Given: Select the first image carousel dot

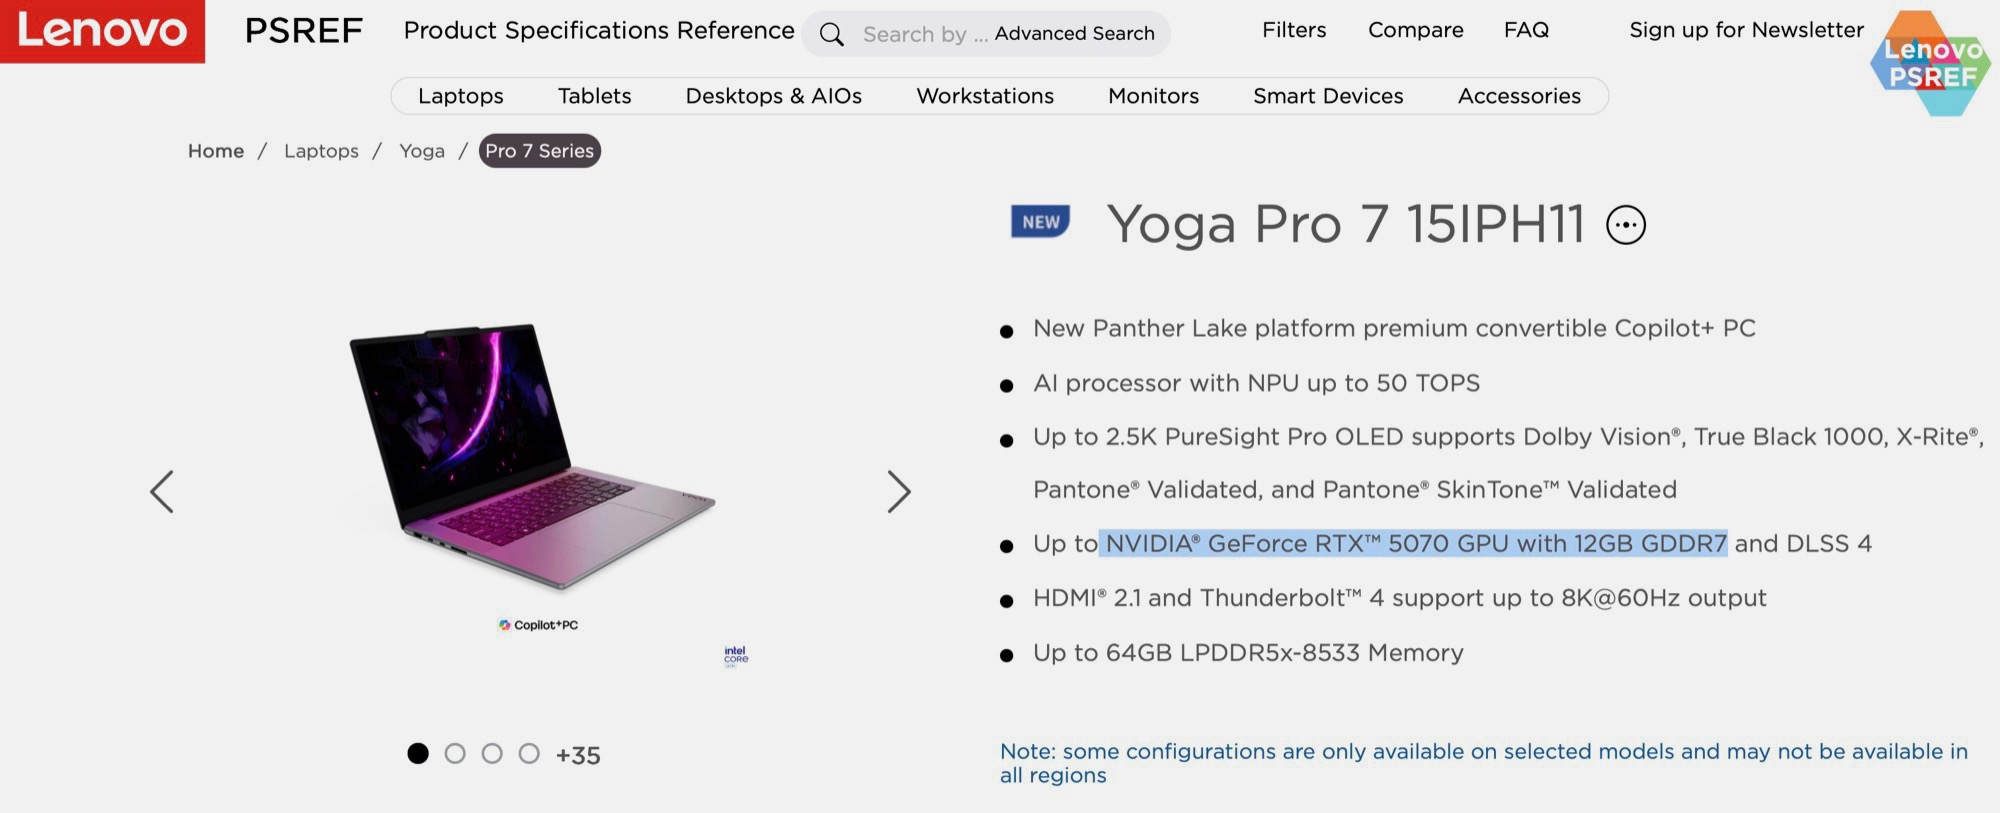Looking at the screenshot, I should pyautogui.click(x=418, y=754).
